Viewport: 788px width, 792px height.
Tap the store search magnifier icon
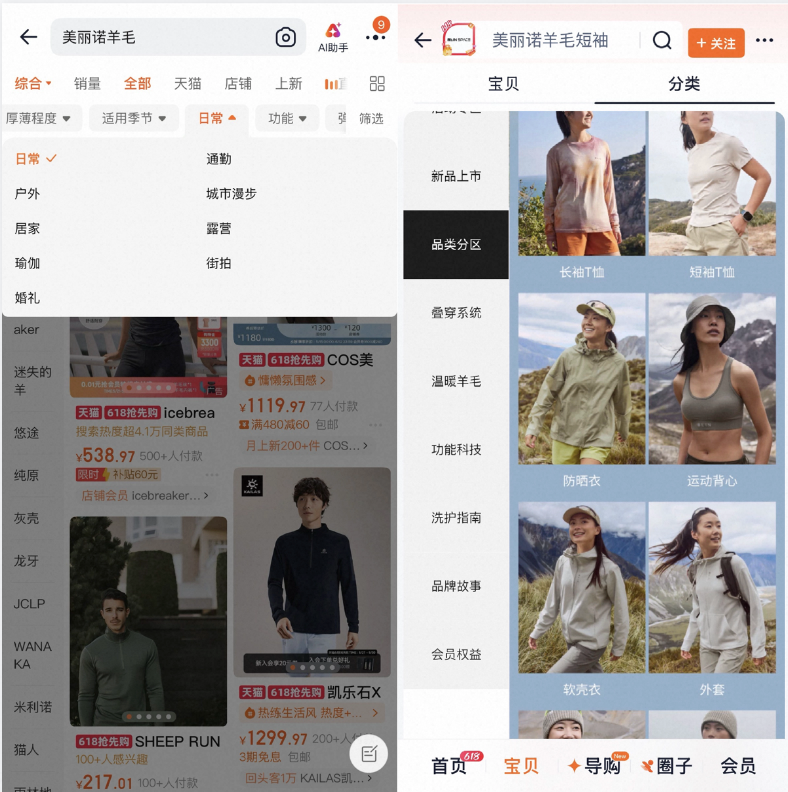(662, 40)
